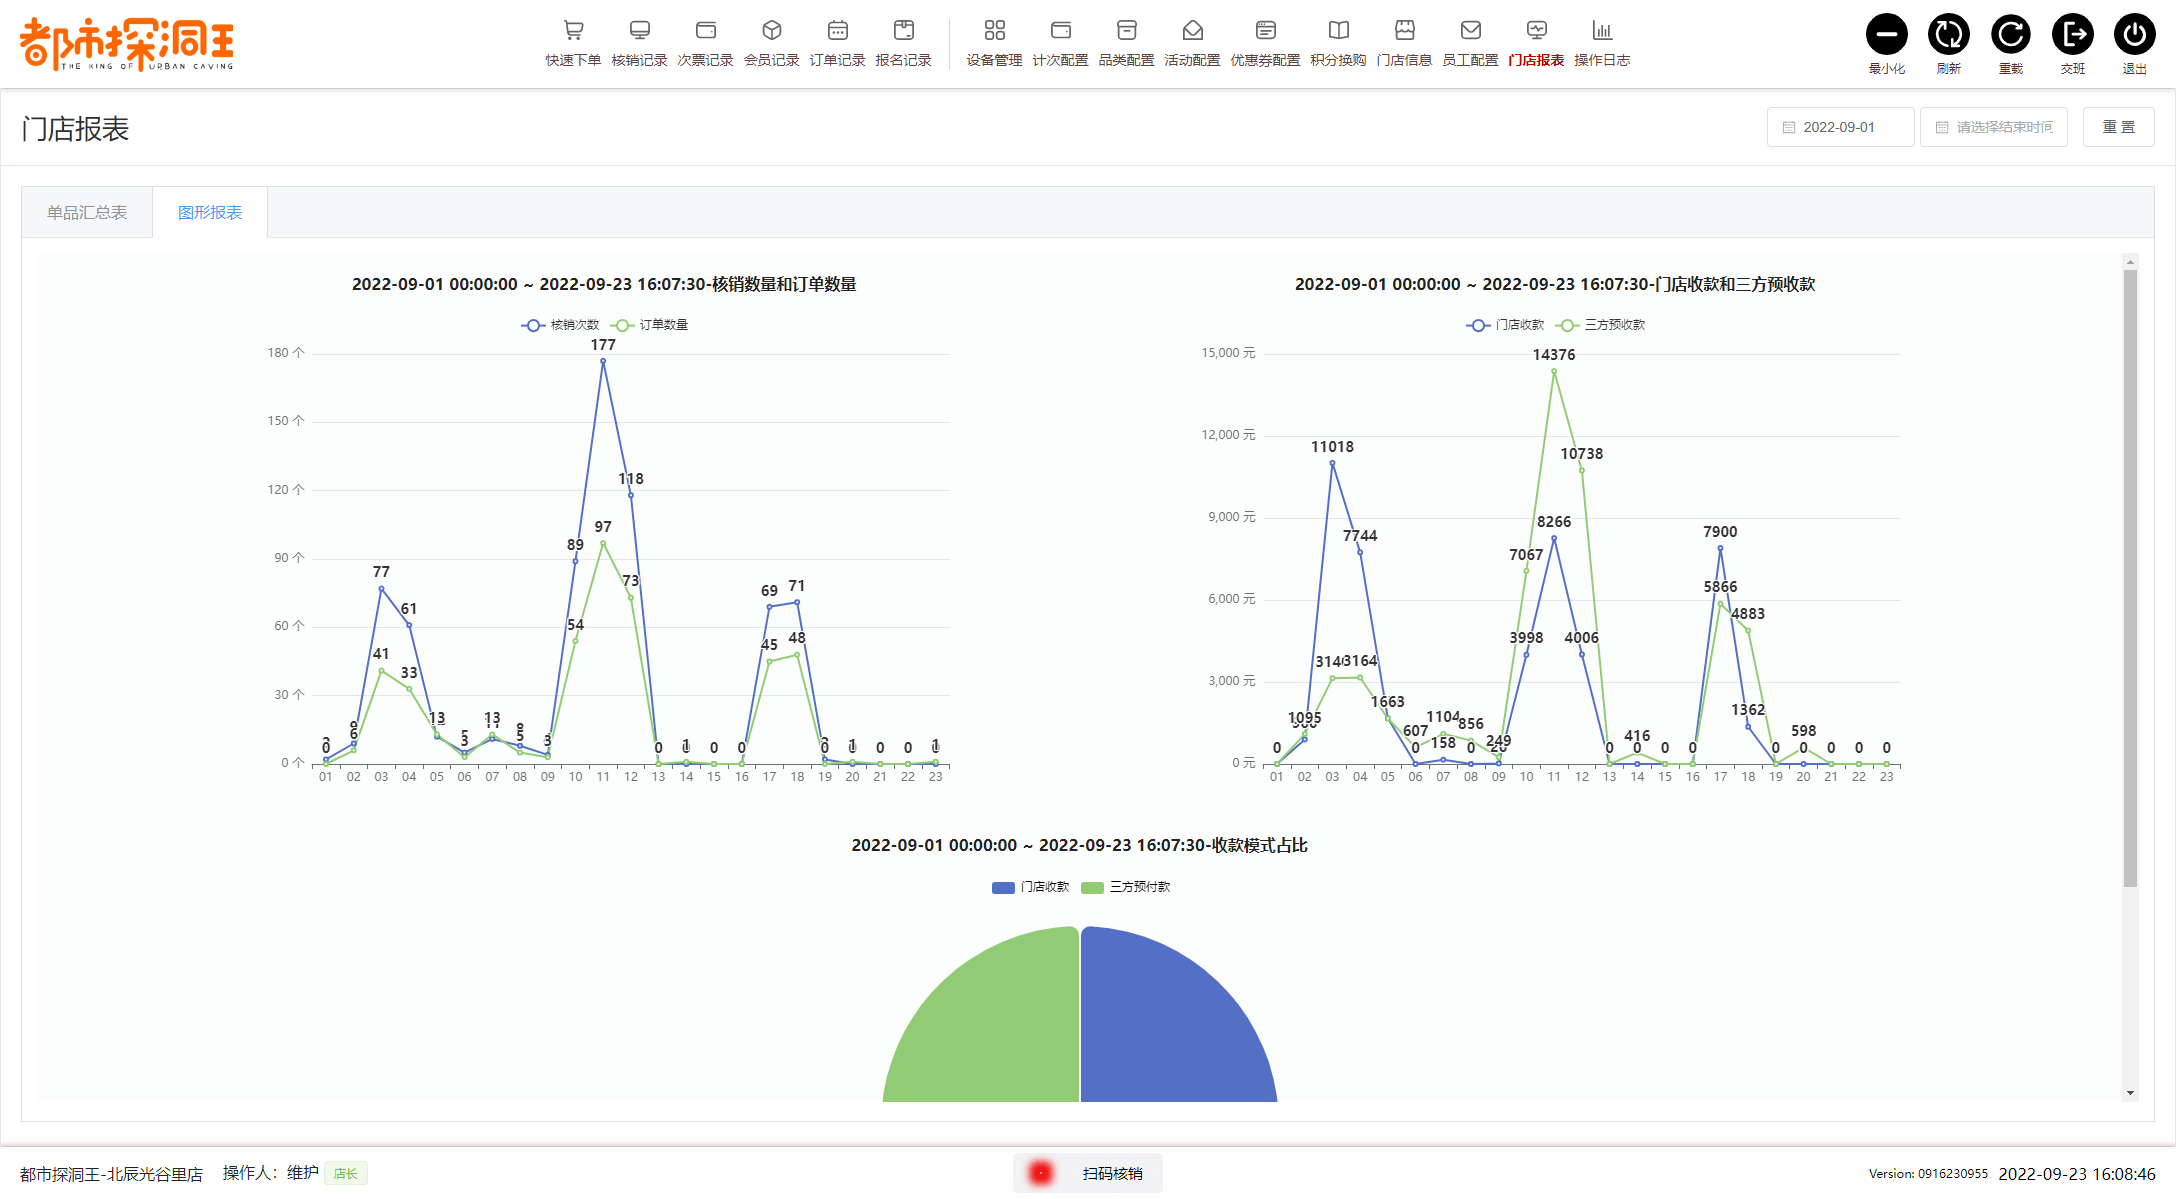Viewport: 2176px width, 1199px height.
Task: Open 报名记录 signup records
Action: [x=903, y=43]
